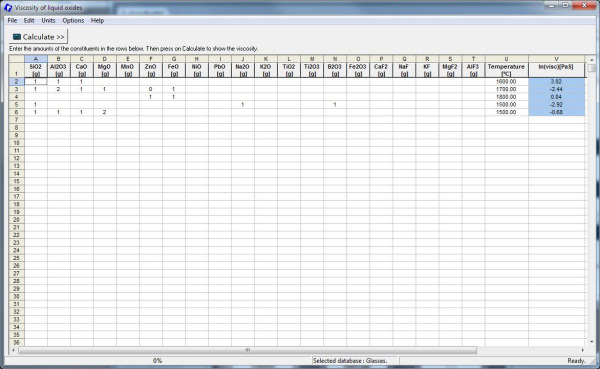Click the viscosity result 3.02 cell

point(556,82)
